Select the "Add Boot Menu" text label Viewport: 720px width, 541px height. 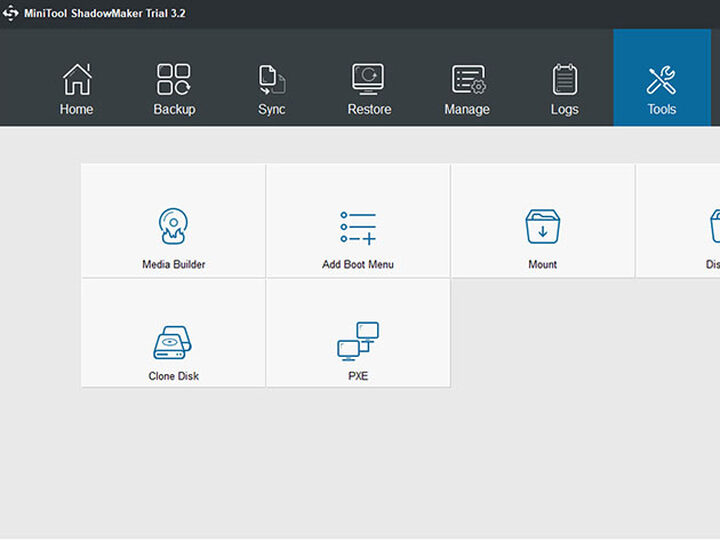pos(358,265)
